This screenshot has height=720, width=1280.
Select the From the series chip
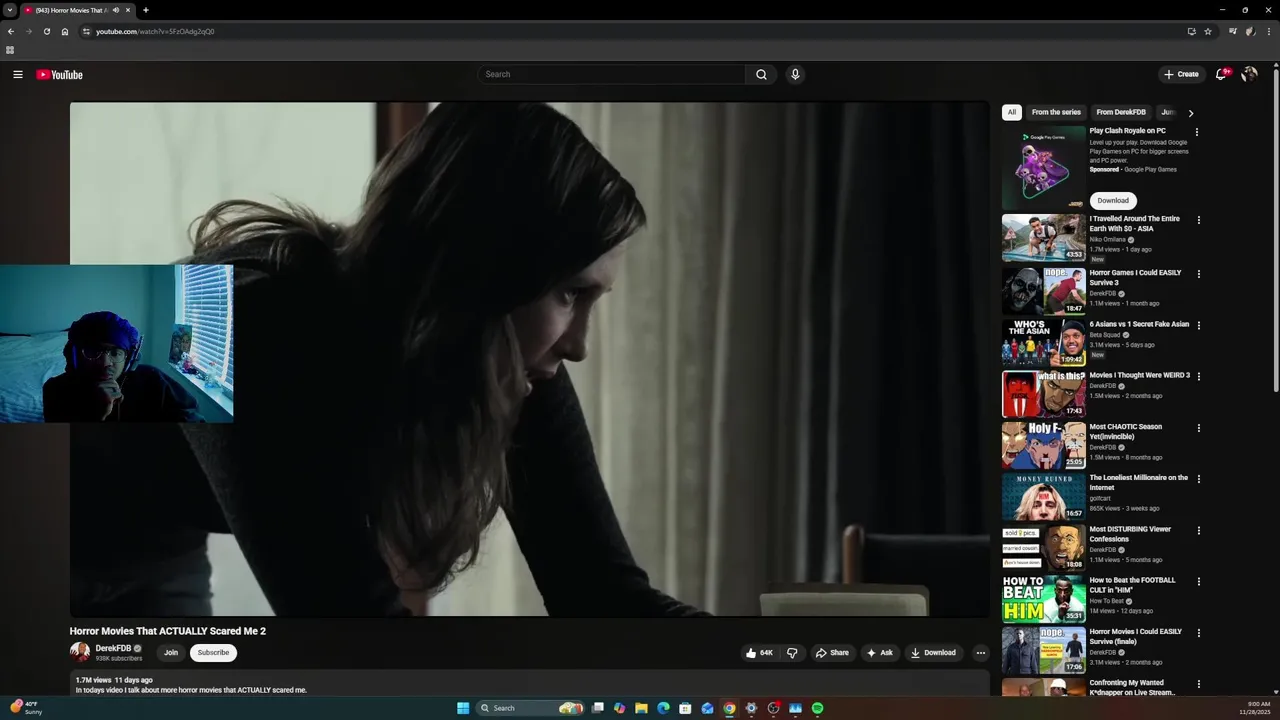tap(1056, 112)
